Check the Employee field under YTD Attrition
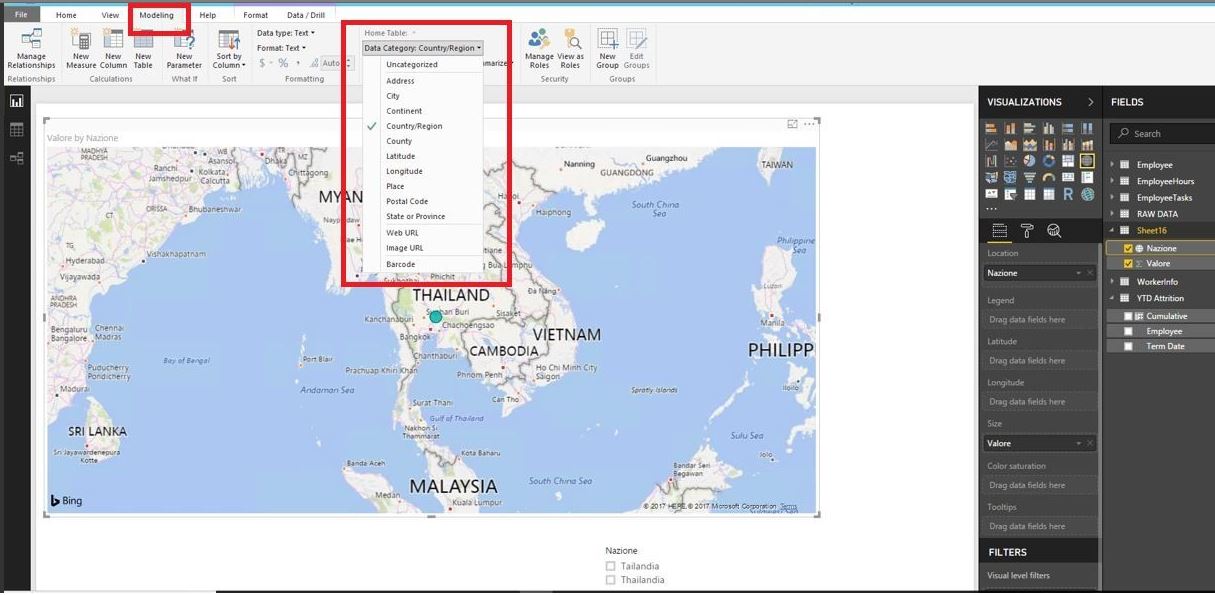1215x595 pixels. 1128,331
